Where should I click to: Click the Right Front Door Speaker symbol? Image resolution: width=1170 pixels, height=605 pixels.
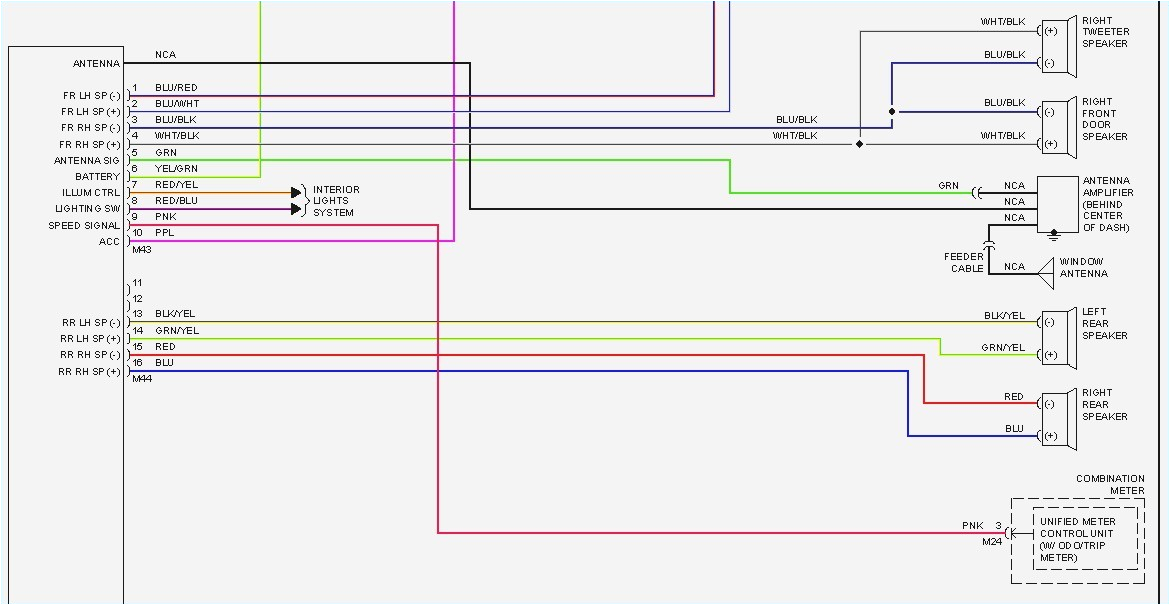[1057, 124]
